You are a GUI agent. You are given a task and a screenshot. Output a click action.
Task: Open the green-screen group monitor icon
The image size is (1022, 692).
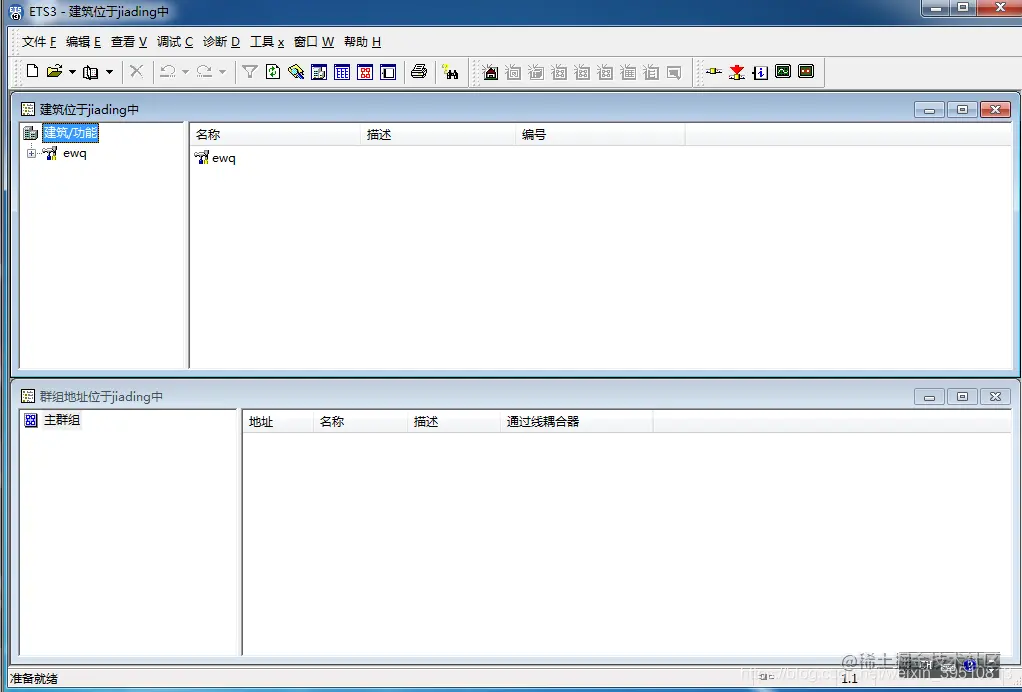click(783, 71)
